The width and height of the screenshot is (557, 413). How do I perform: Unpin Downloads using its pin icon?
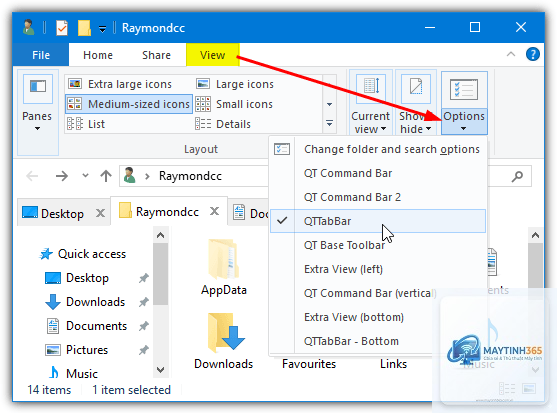[144, 302]
